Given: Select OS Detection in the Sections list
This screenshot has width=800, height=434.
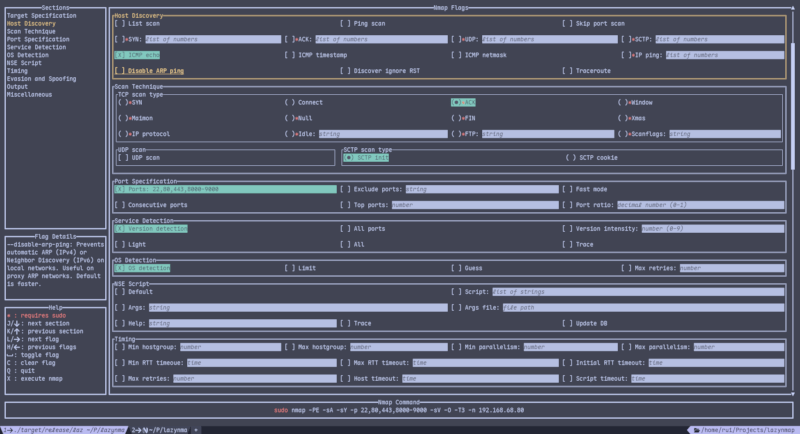Looking at the screenshot, I should coord(28,55).
